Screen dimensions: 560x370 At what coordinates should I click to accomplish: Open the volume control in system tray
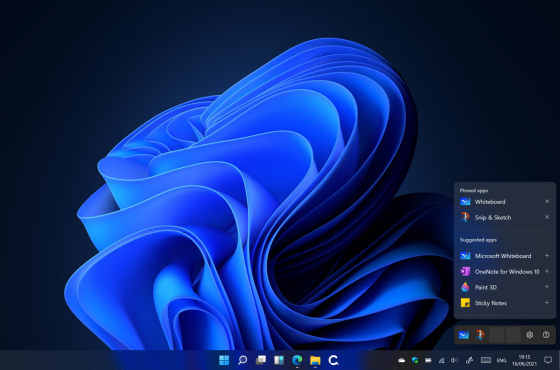pos(454,360)
